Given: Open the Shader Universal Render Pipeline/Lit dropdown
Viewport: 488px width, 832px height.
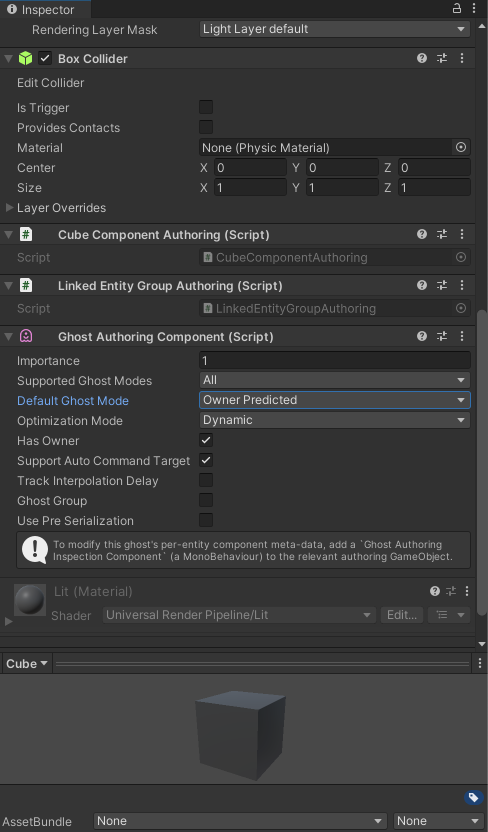Looking at the screenshot, I should (239, 615).
